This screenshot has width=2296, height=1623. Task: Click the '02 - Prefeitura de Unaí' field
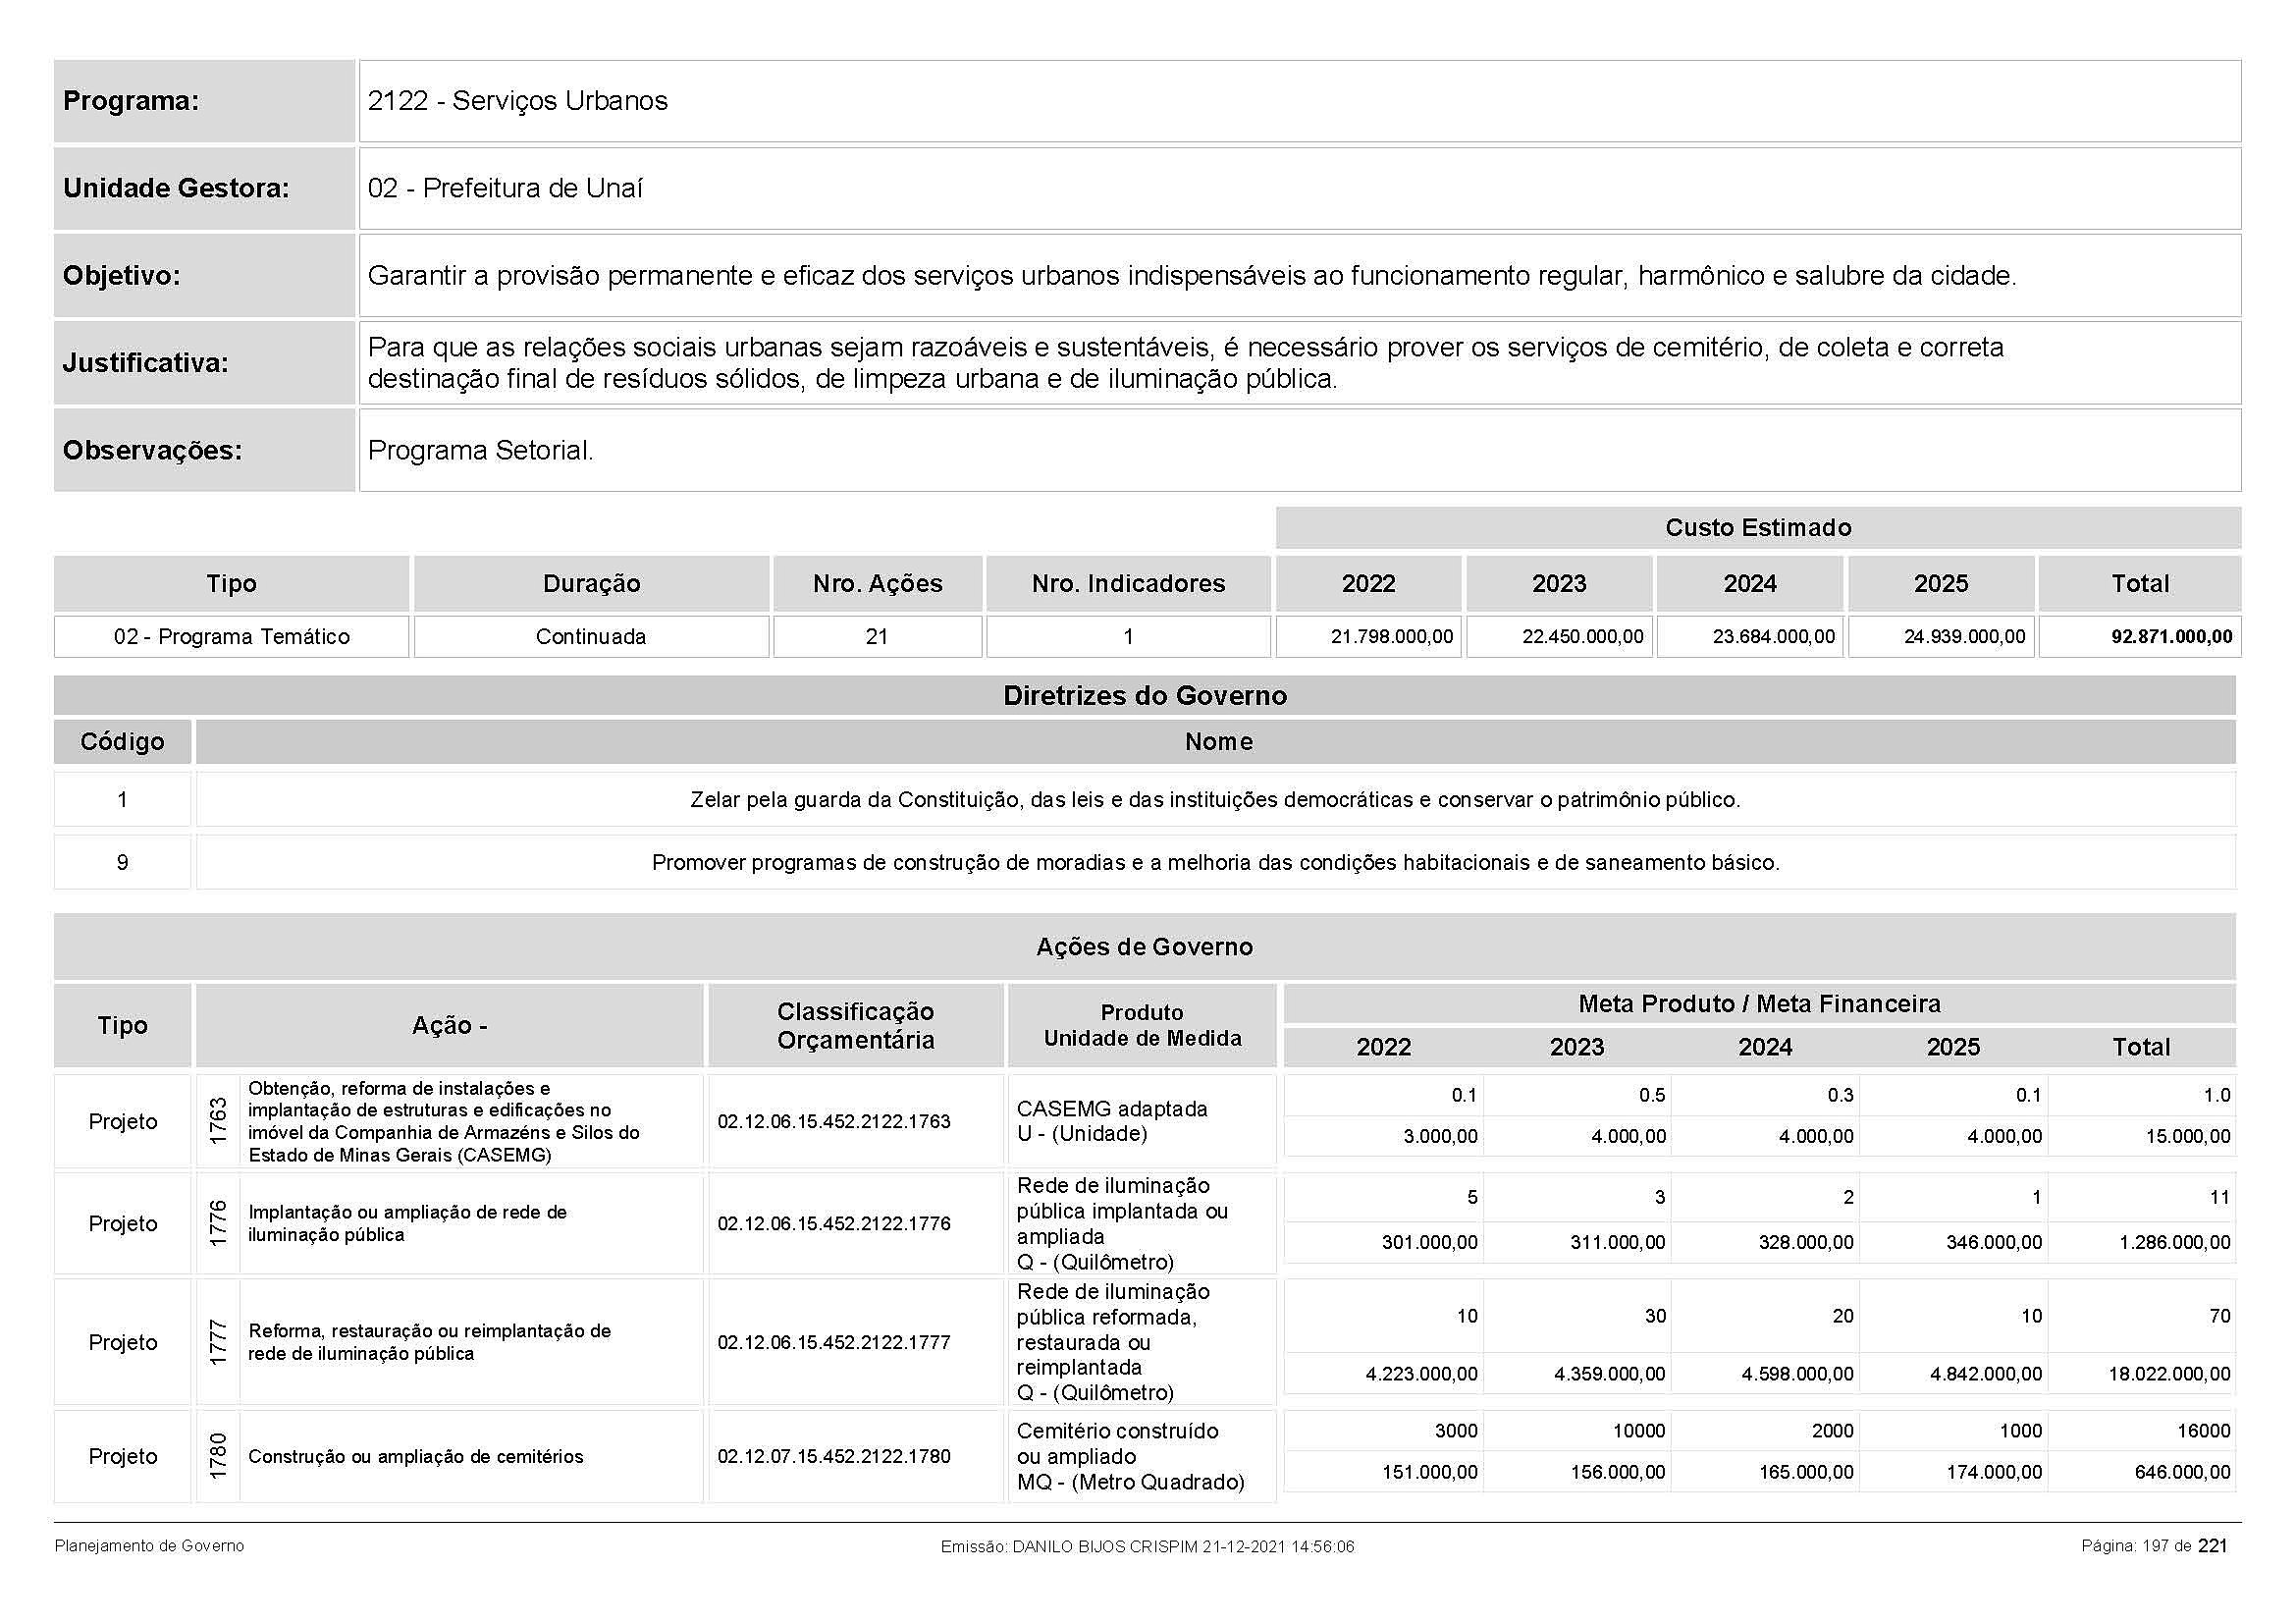coord(505,188)
